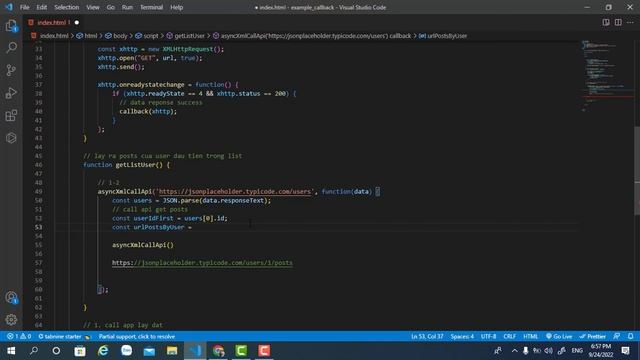640x360 pixels.
Task: Click Partial support, click to resolve
Action: (137, 336)
